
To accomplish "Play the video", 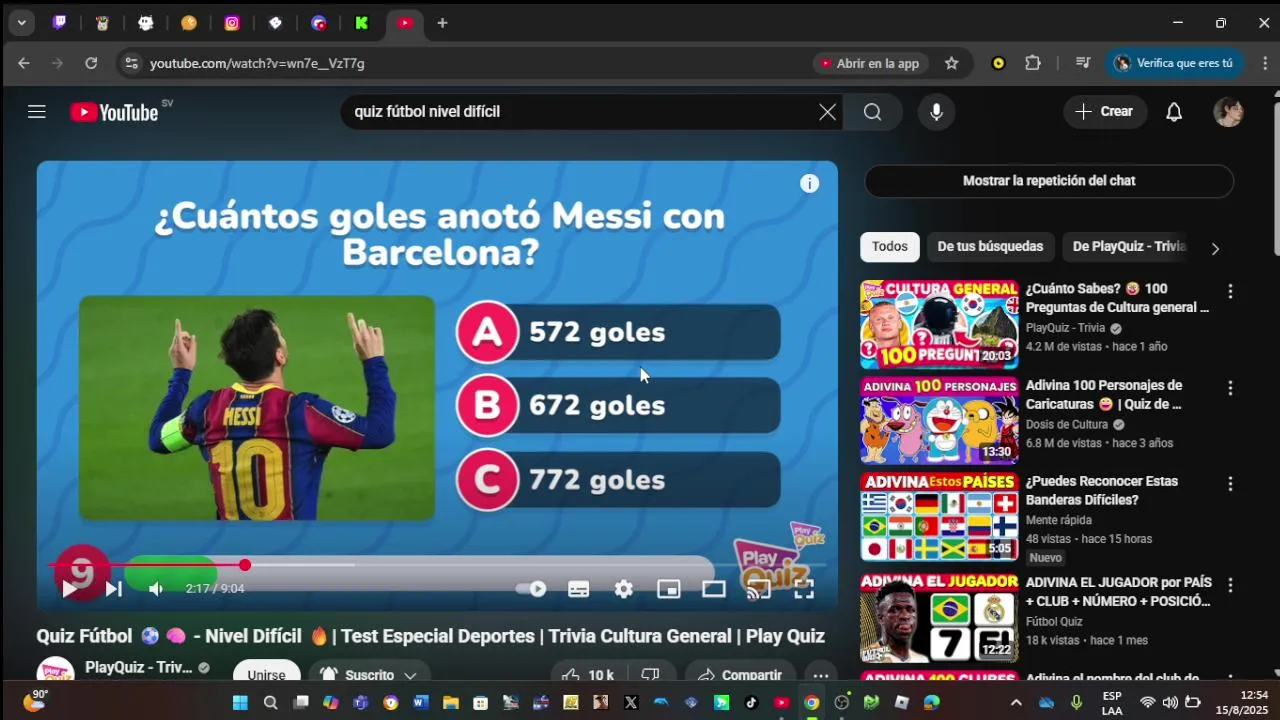I will [69, 589].
